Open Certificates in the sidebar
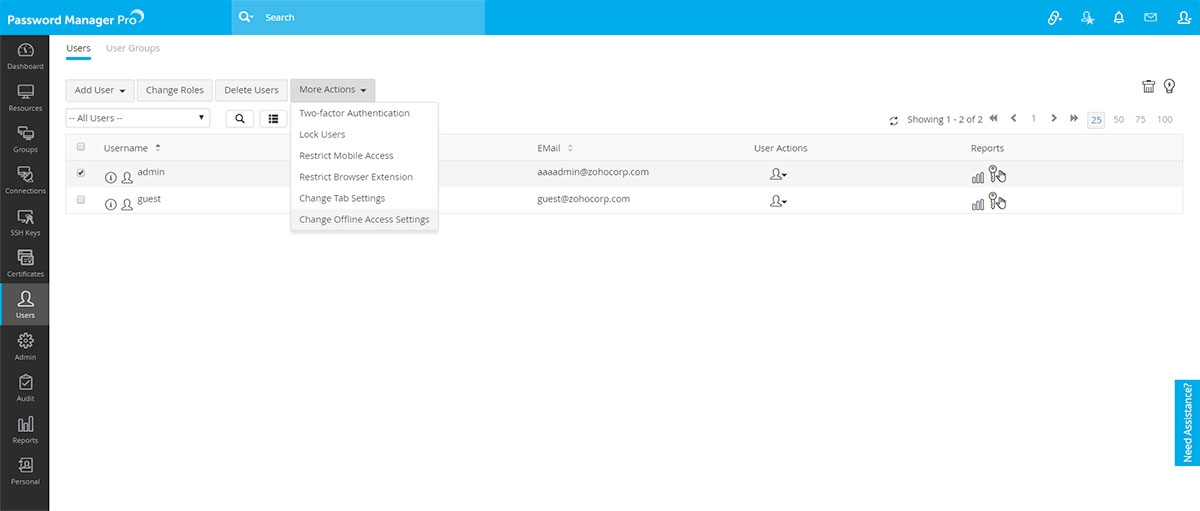 tap(25, 264)
